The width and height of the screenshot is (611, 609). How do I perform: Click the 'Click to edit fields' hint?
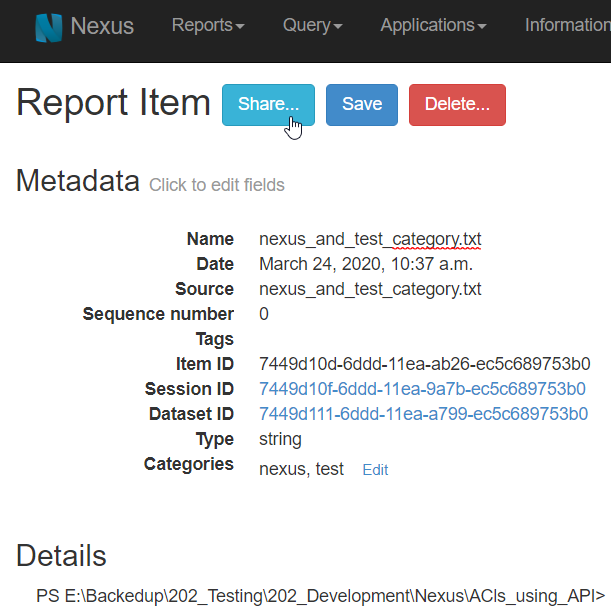[217, 185]
